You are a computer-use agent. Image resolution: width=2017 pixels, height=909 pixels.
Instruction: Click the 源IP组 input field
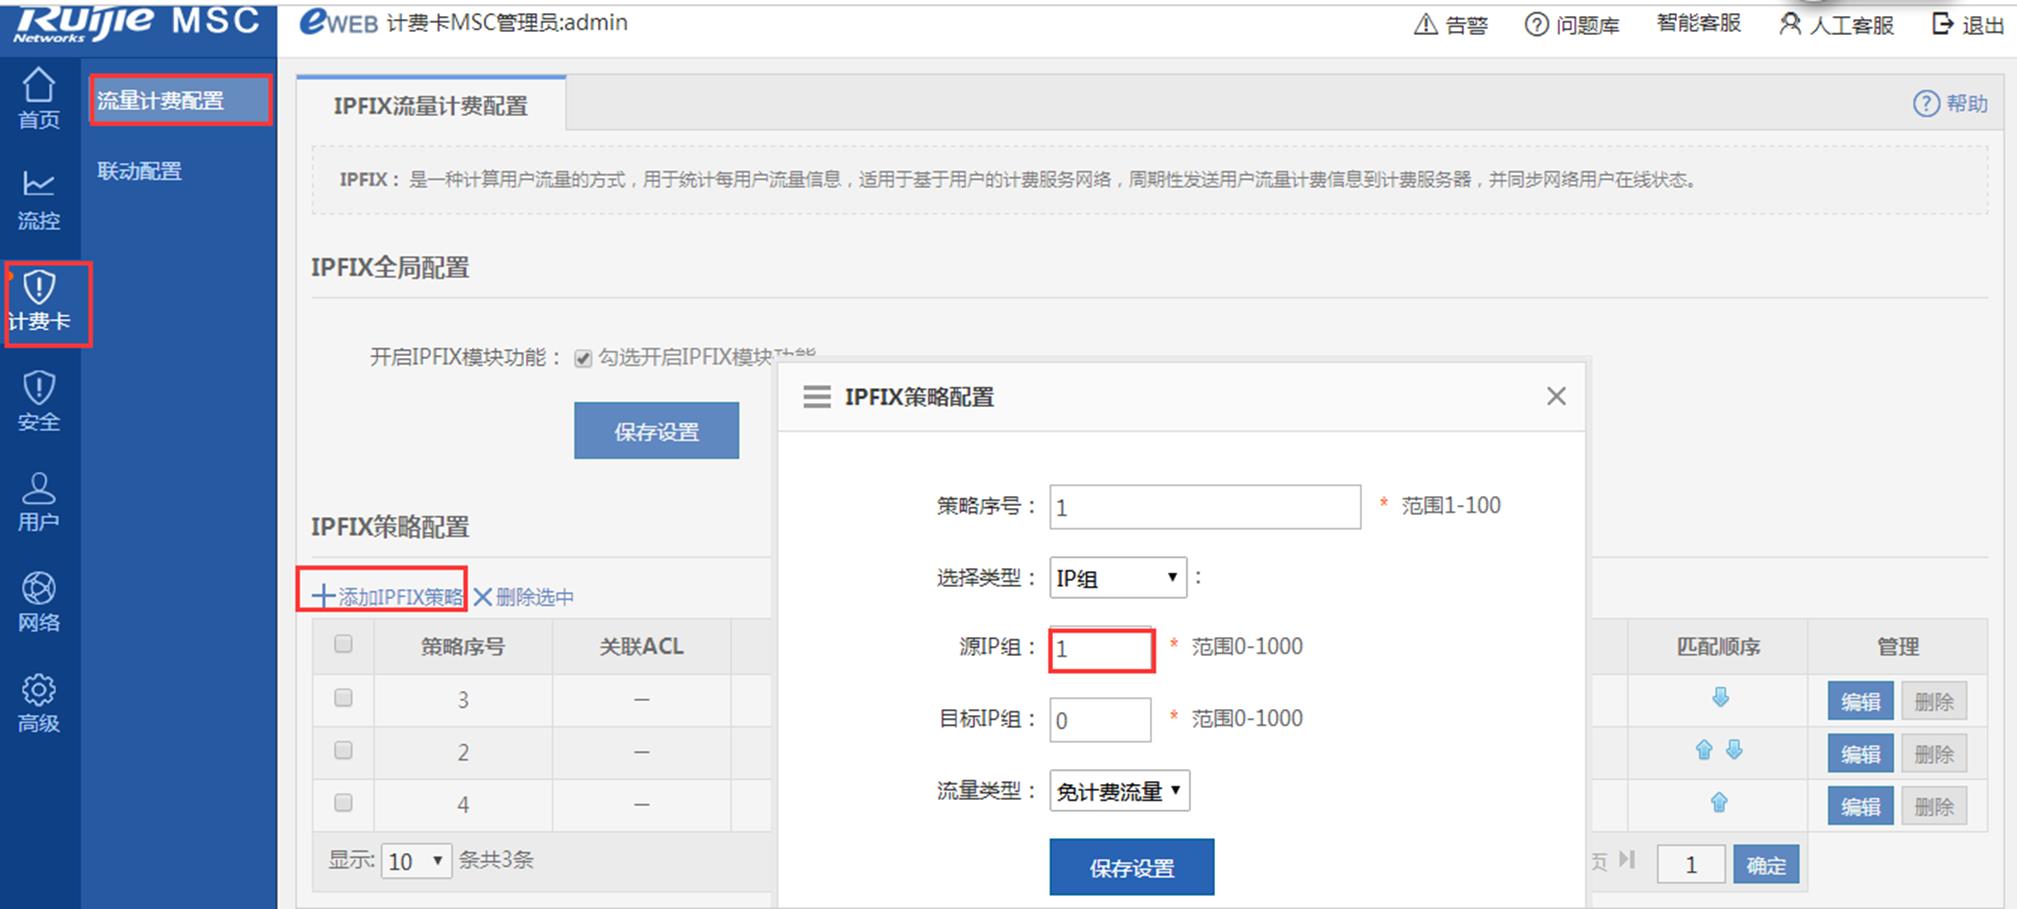[1101, 649]
